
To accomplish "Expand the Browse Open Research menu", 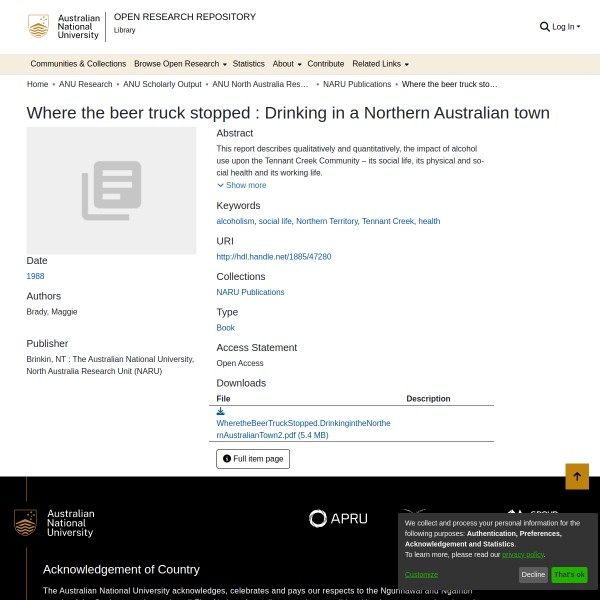I will 180,64.
